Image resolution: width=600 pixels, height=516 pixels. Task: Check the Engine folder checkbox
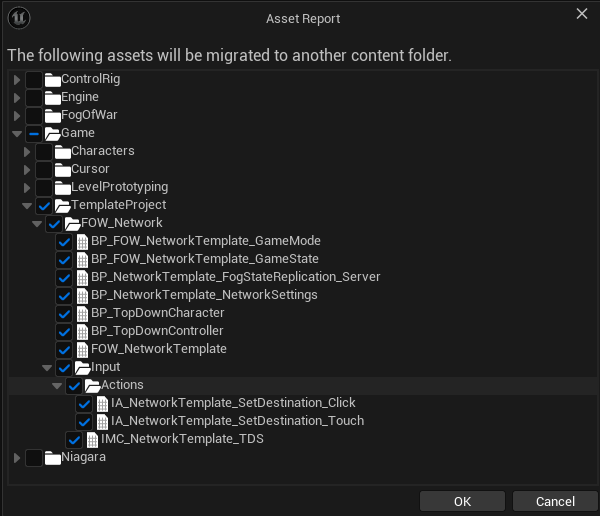(x=34, y=98)
